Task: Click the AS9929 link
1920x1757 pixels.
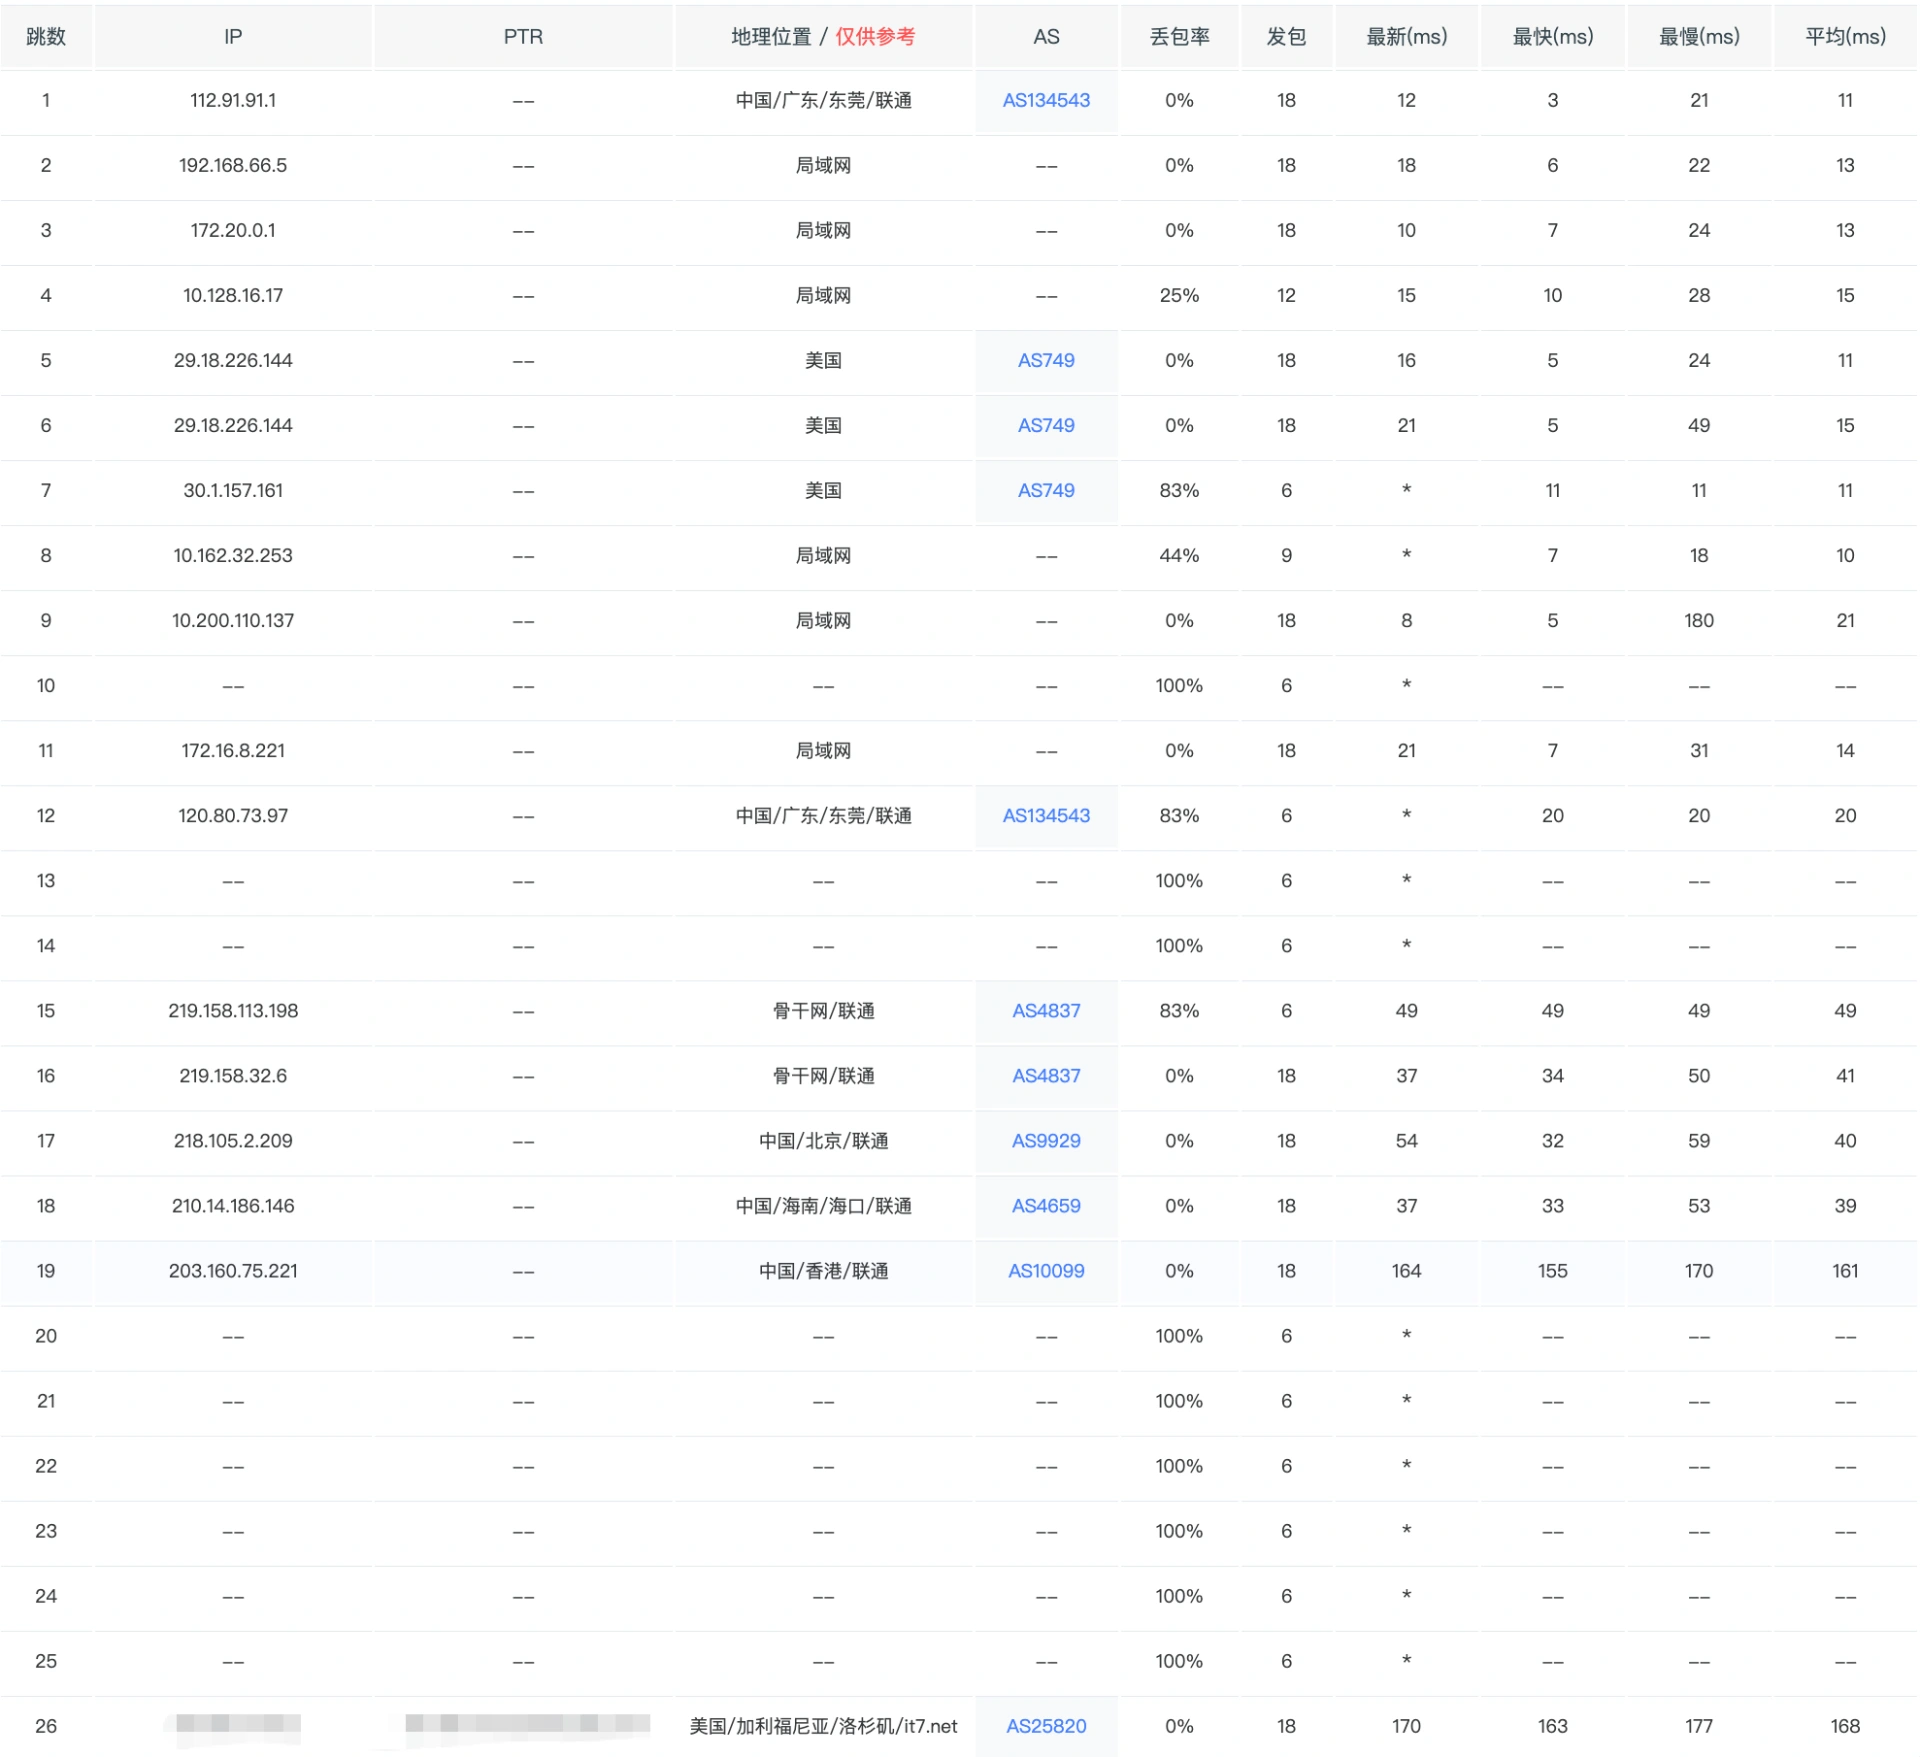Action: pos(1046,1140)
